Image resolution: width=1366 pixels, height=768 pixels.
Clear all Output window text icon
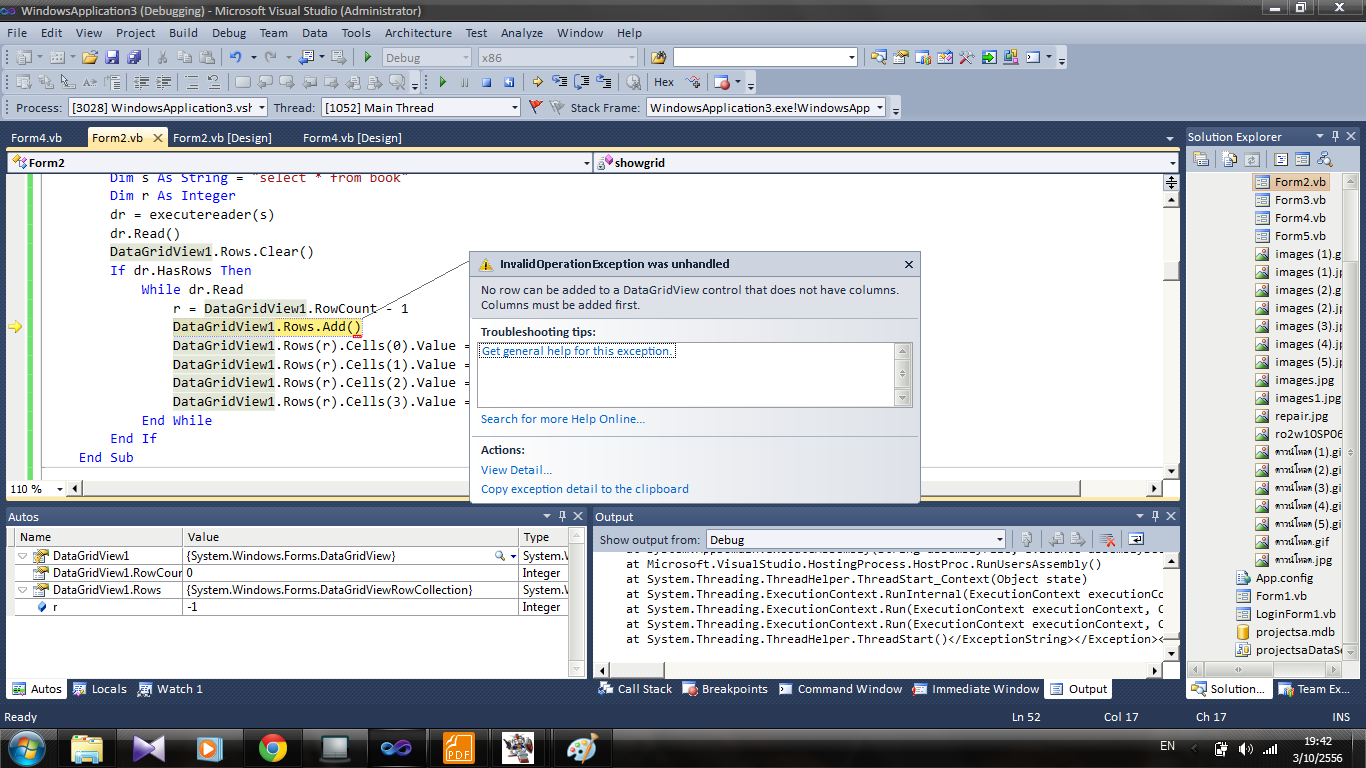click(x=1107, y=539)
